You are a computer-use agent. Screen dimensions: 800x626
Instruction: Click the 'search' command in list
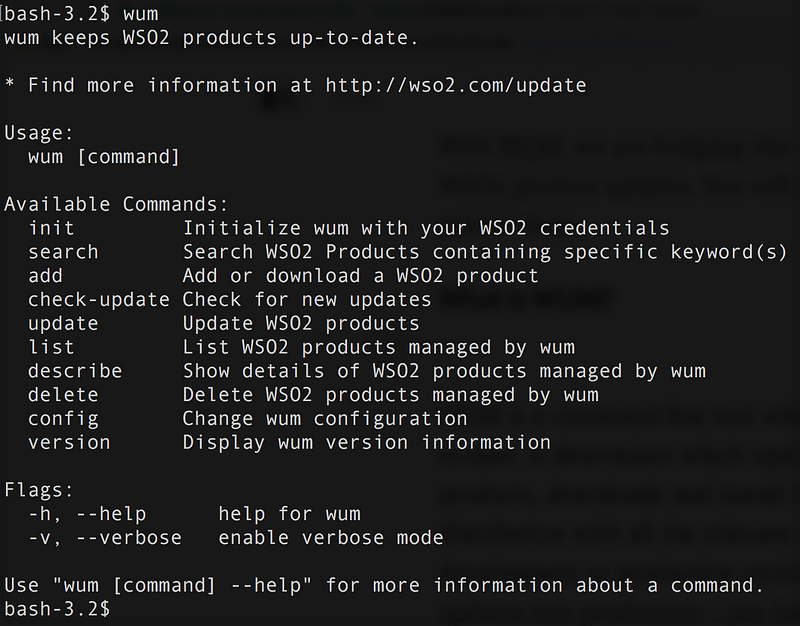[x=63, y=252]
